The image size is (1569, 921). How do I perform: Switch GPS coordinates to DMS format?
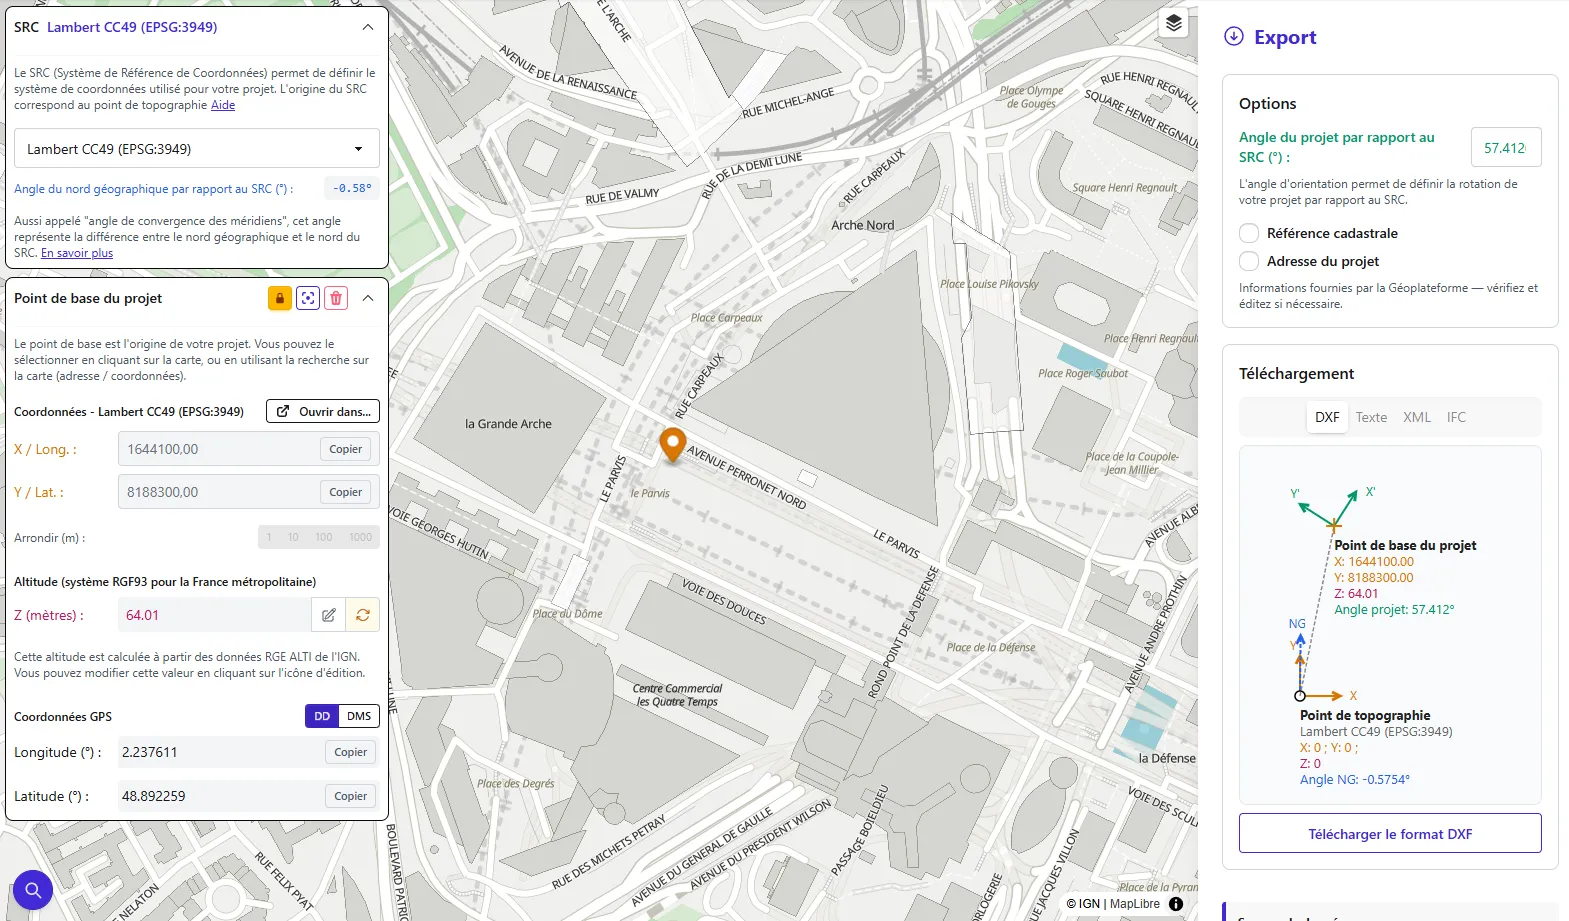point(359,716)
